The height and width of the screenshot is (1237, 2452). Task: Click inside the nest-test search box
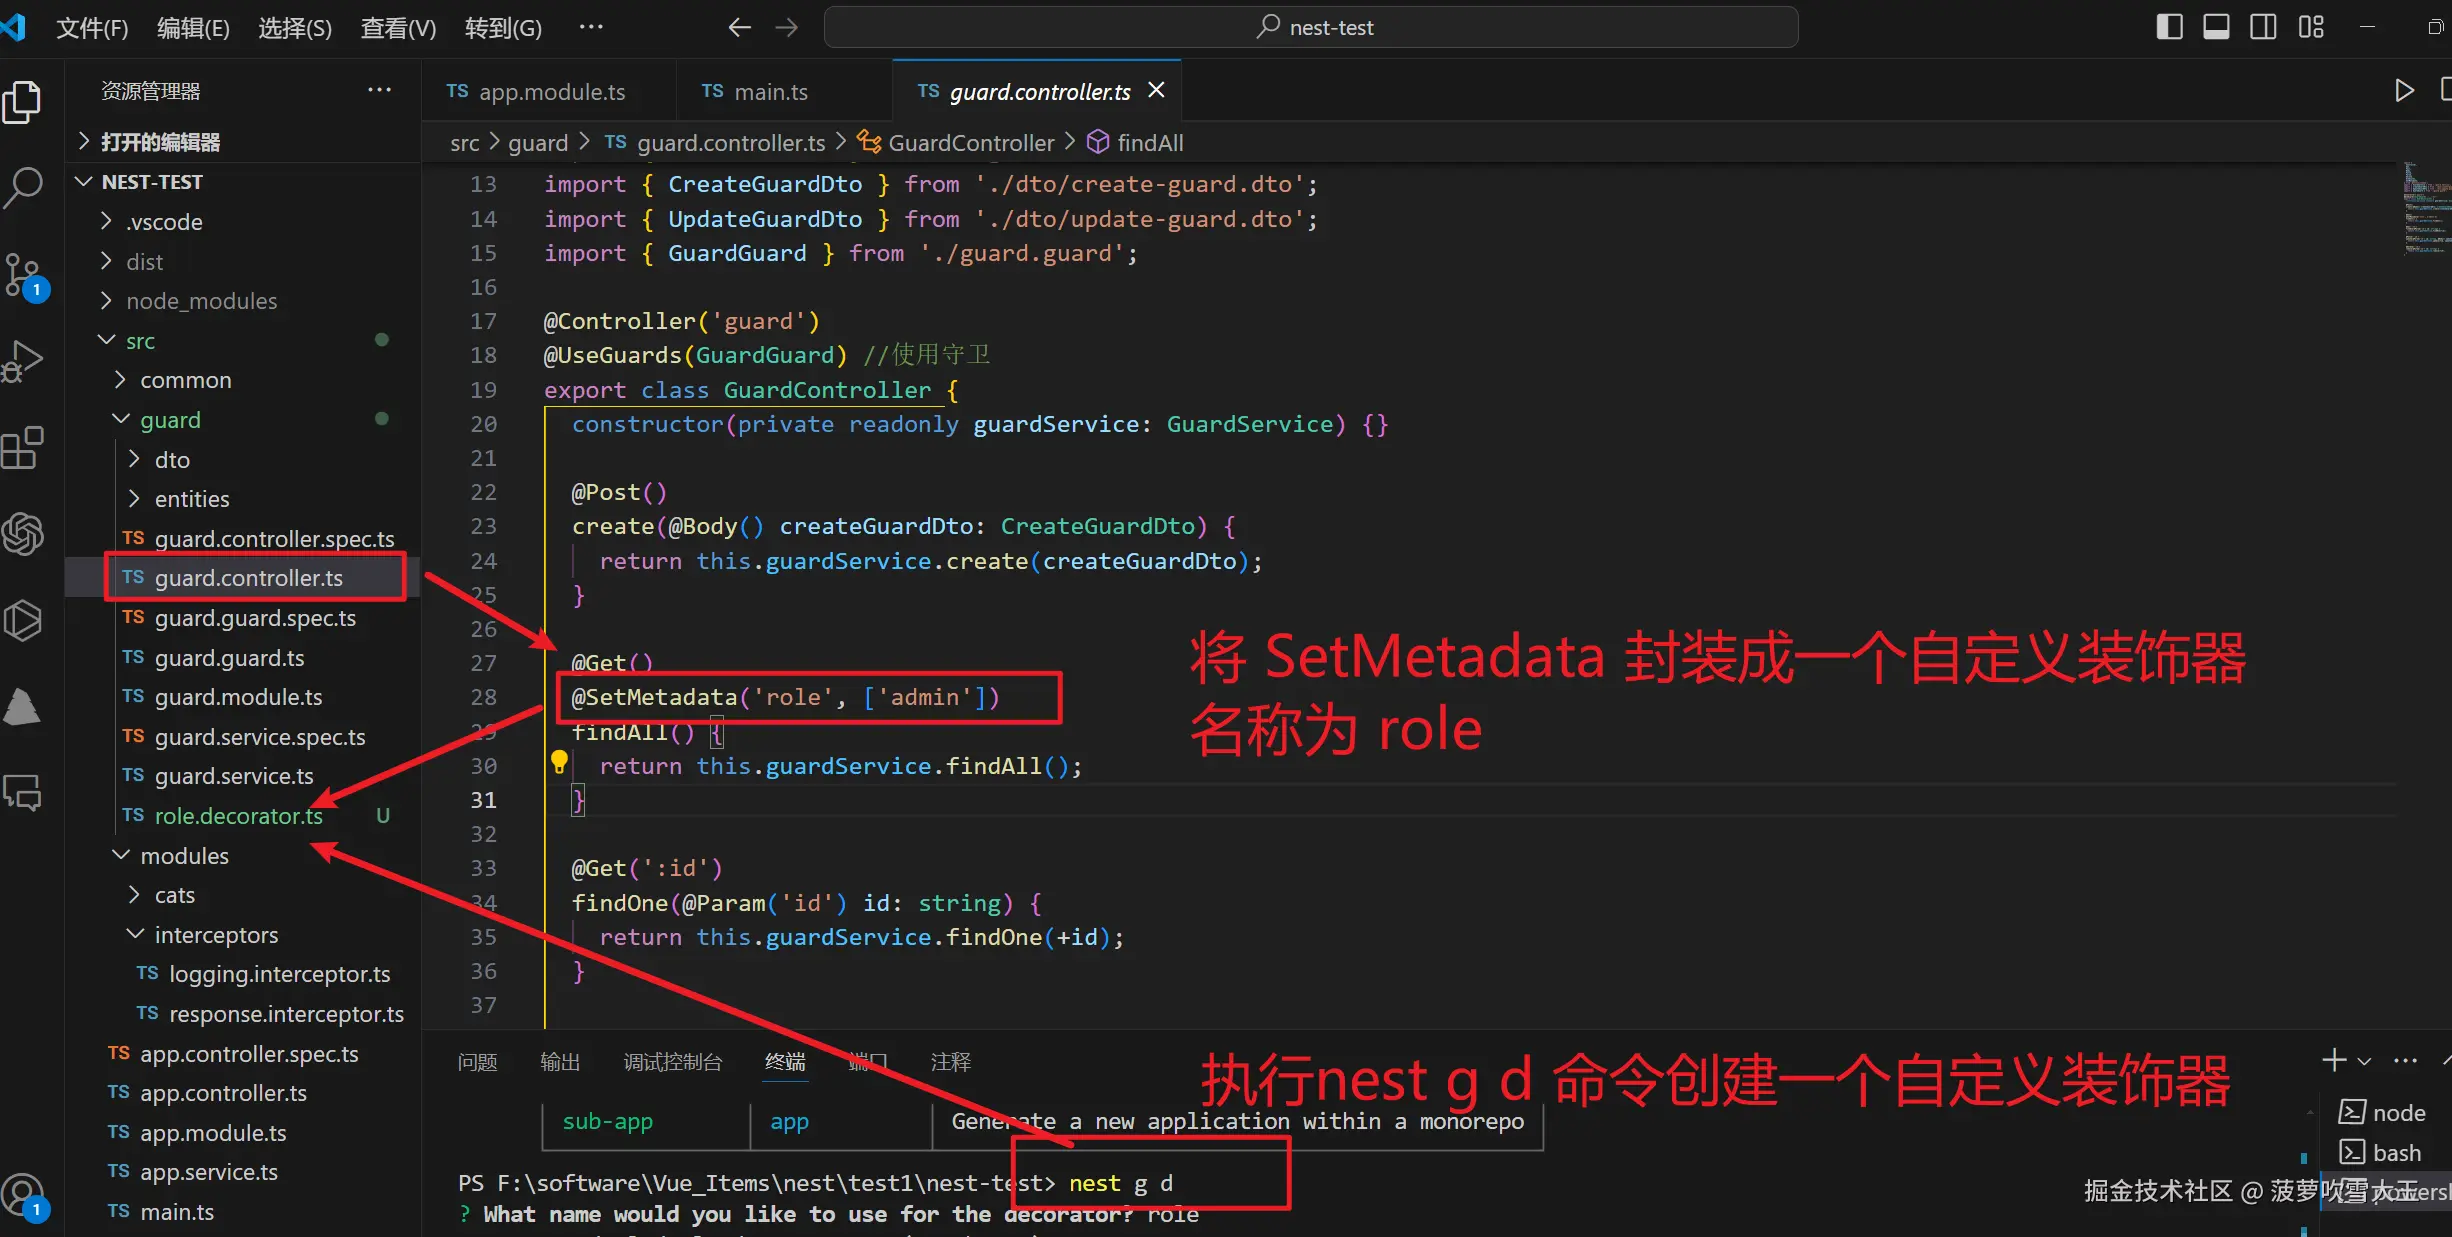[x=1311, y=27]
